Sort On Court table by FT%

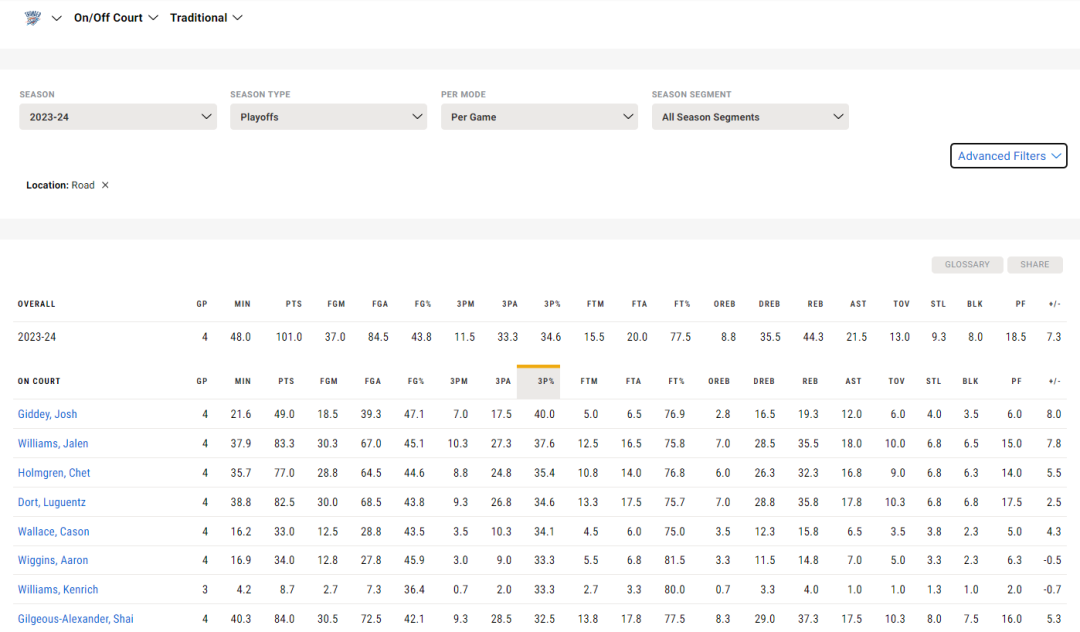[676, 381]
